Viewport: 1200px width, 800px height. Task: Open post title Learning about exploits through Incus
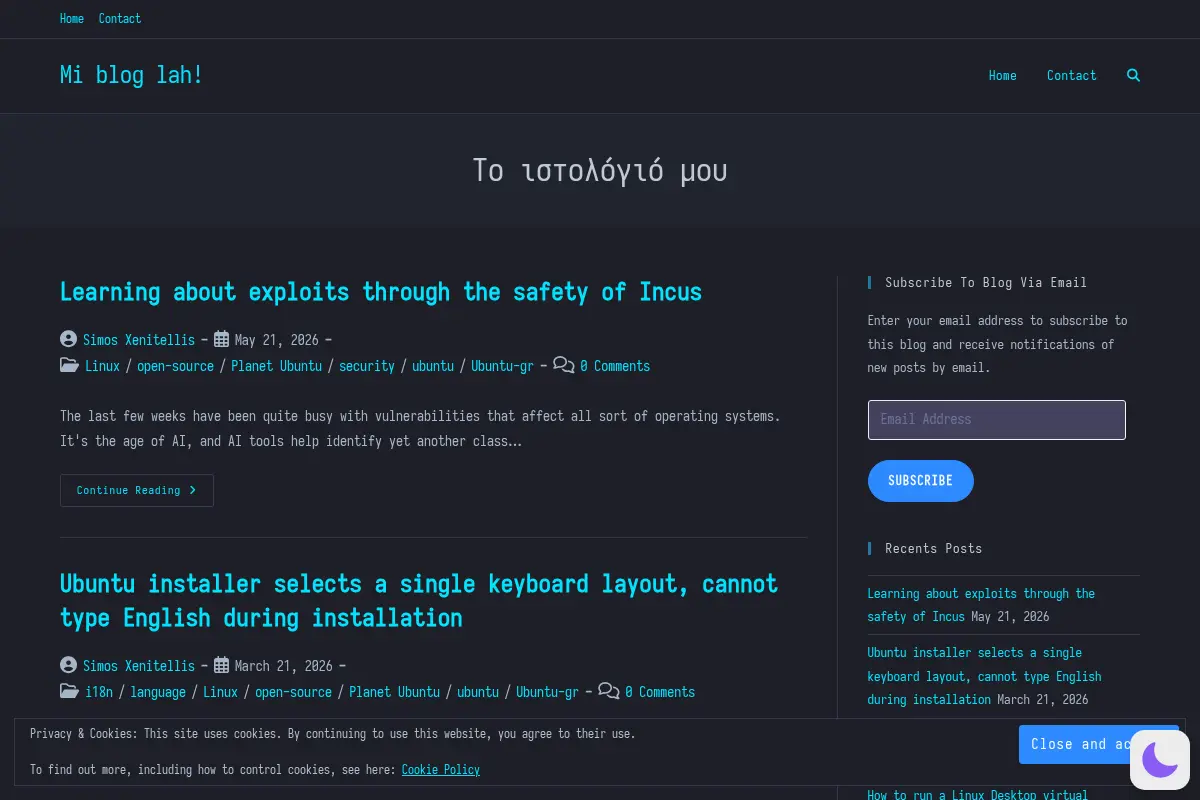click(x=381, y=292)
